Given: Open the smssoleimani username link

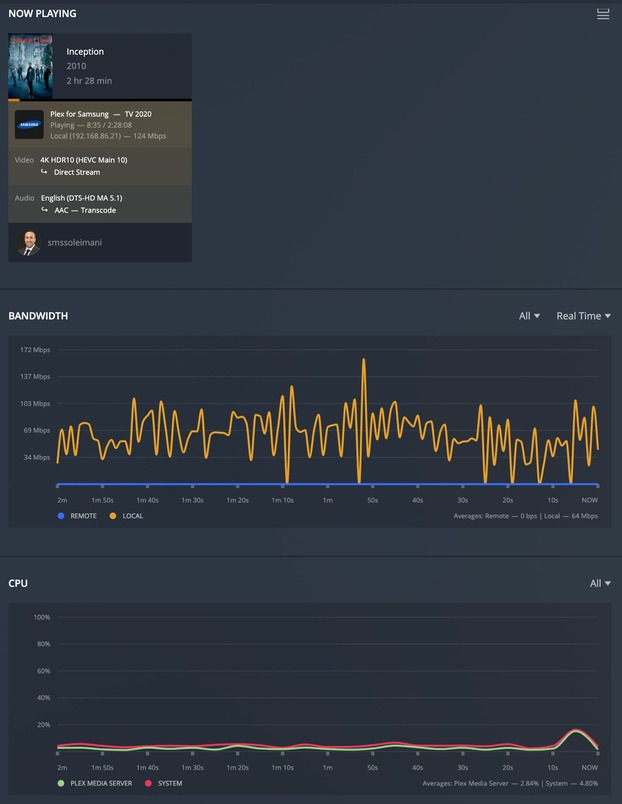Looking at the screenshot, I should point(75,243).
